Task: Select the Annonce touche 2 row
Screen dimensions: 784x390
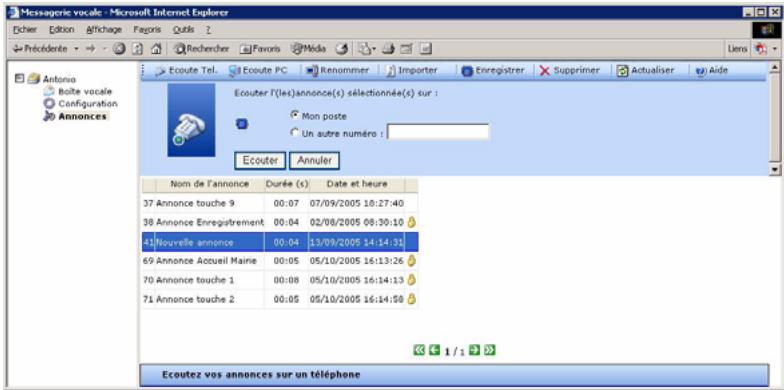Action: click(280, 299)
